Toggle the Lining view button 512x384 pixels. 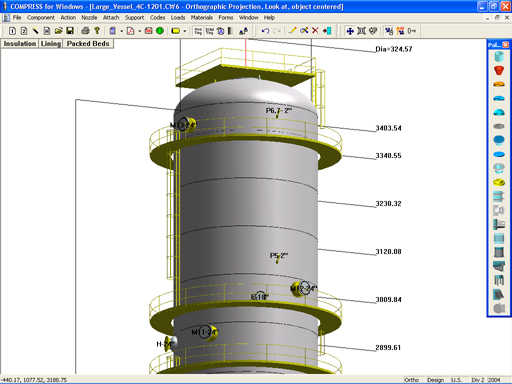point(51,44)
